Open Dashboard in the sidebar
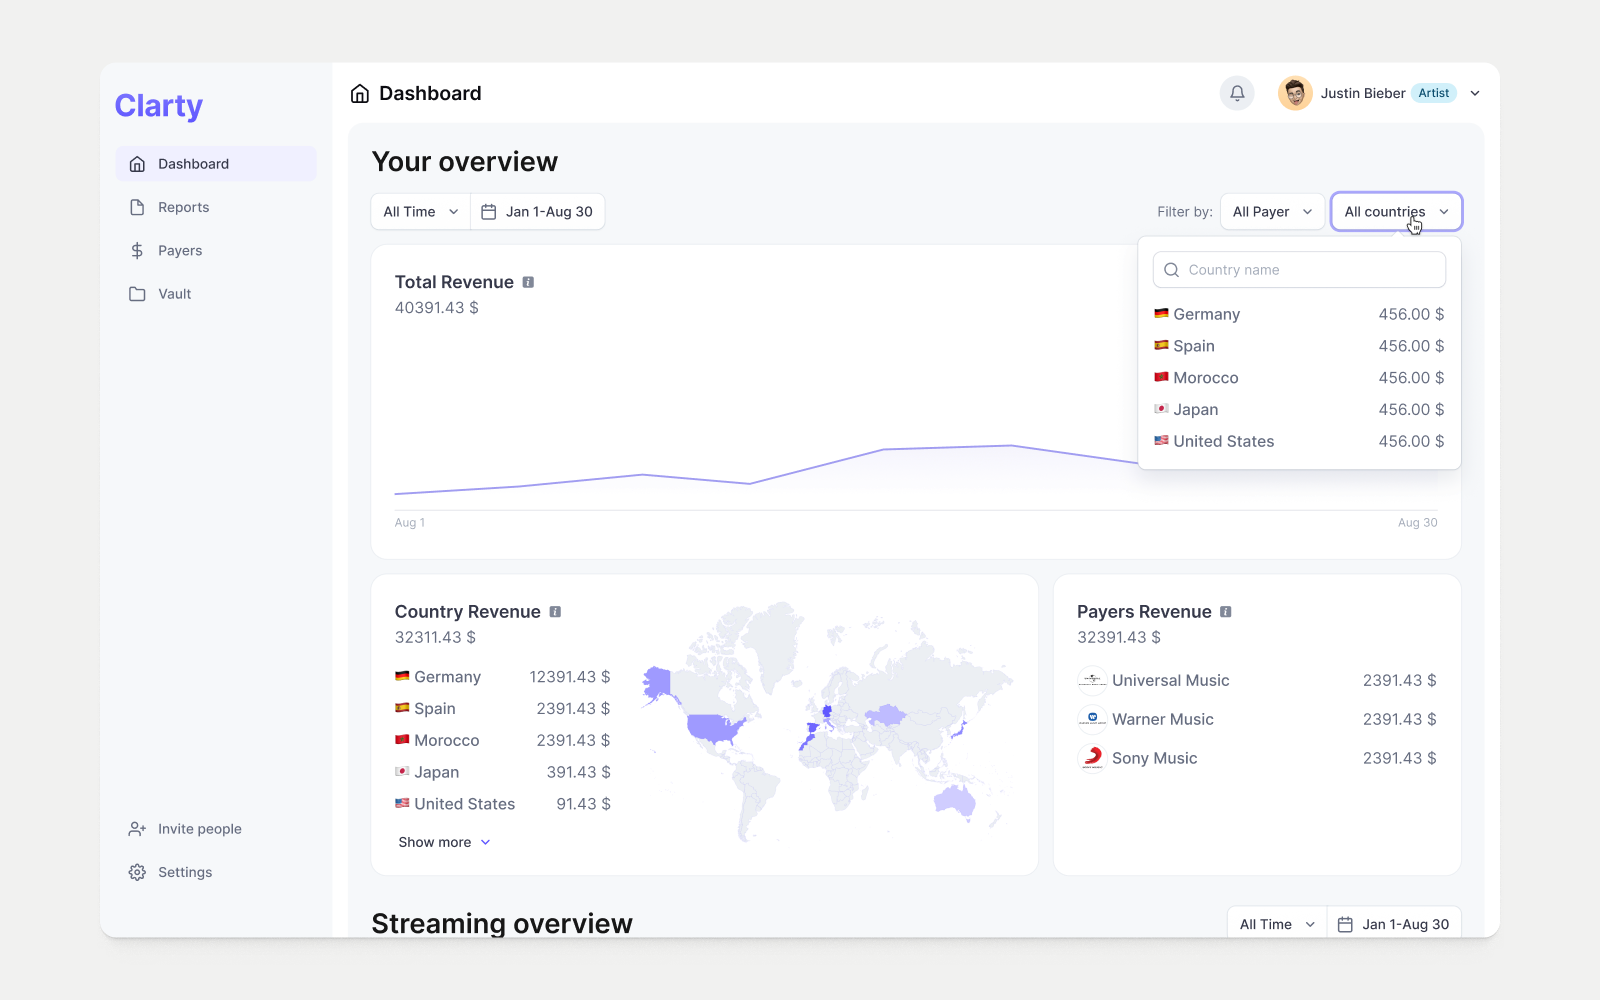The image size is (1600, 1000). point(216,164)
